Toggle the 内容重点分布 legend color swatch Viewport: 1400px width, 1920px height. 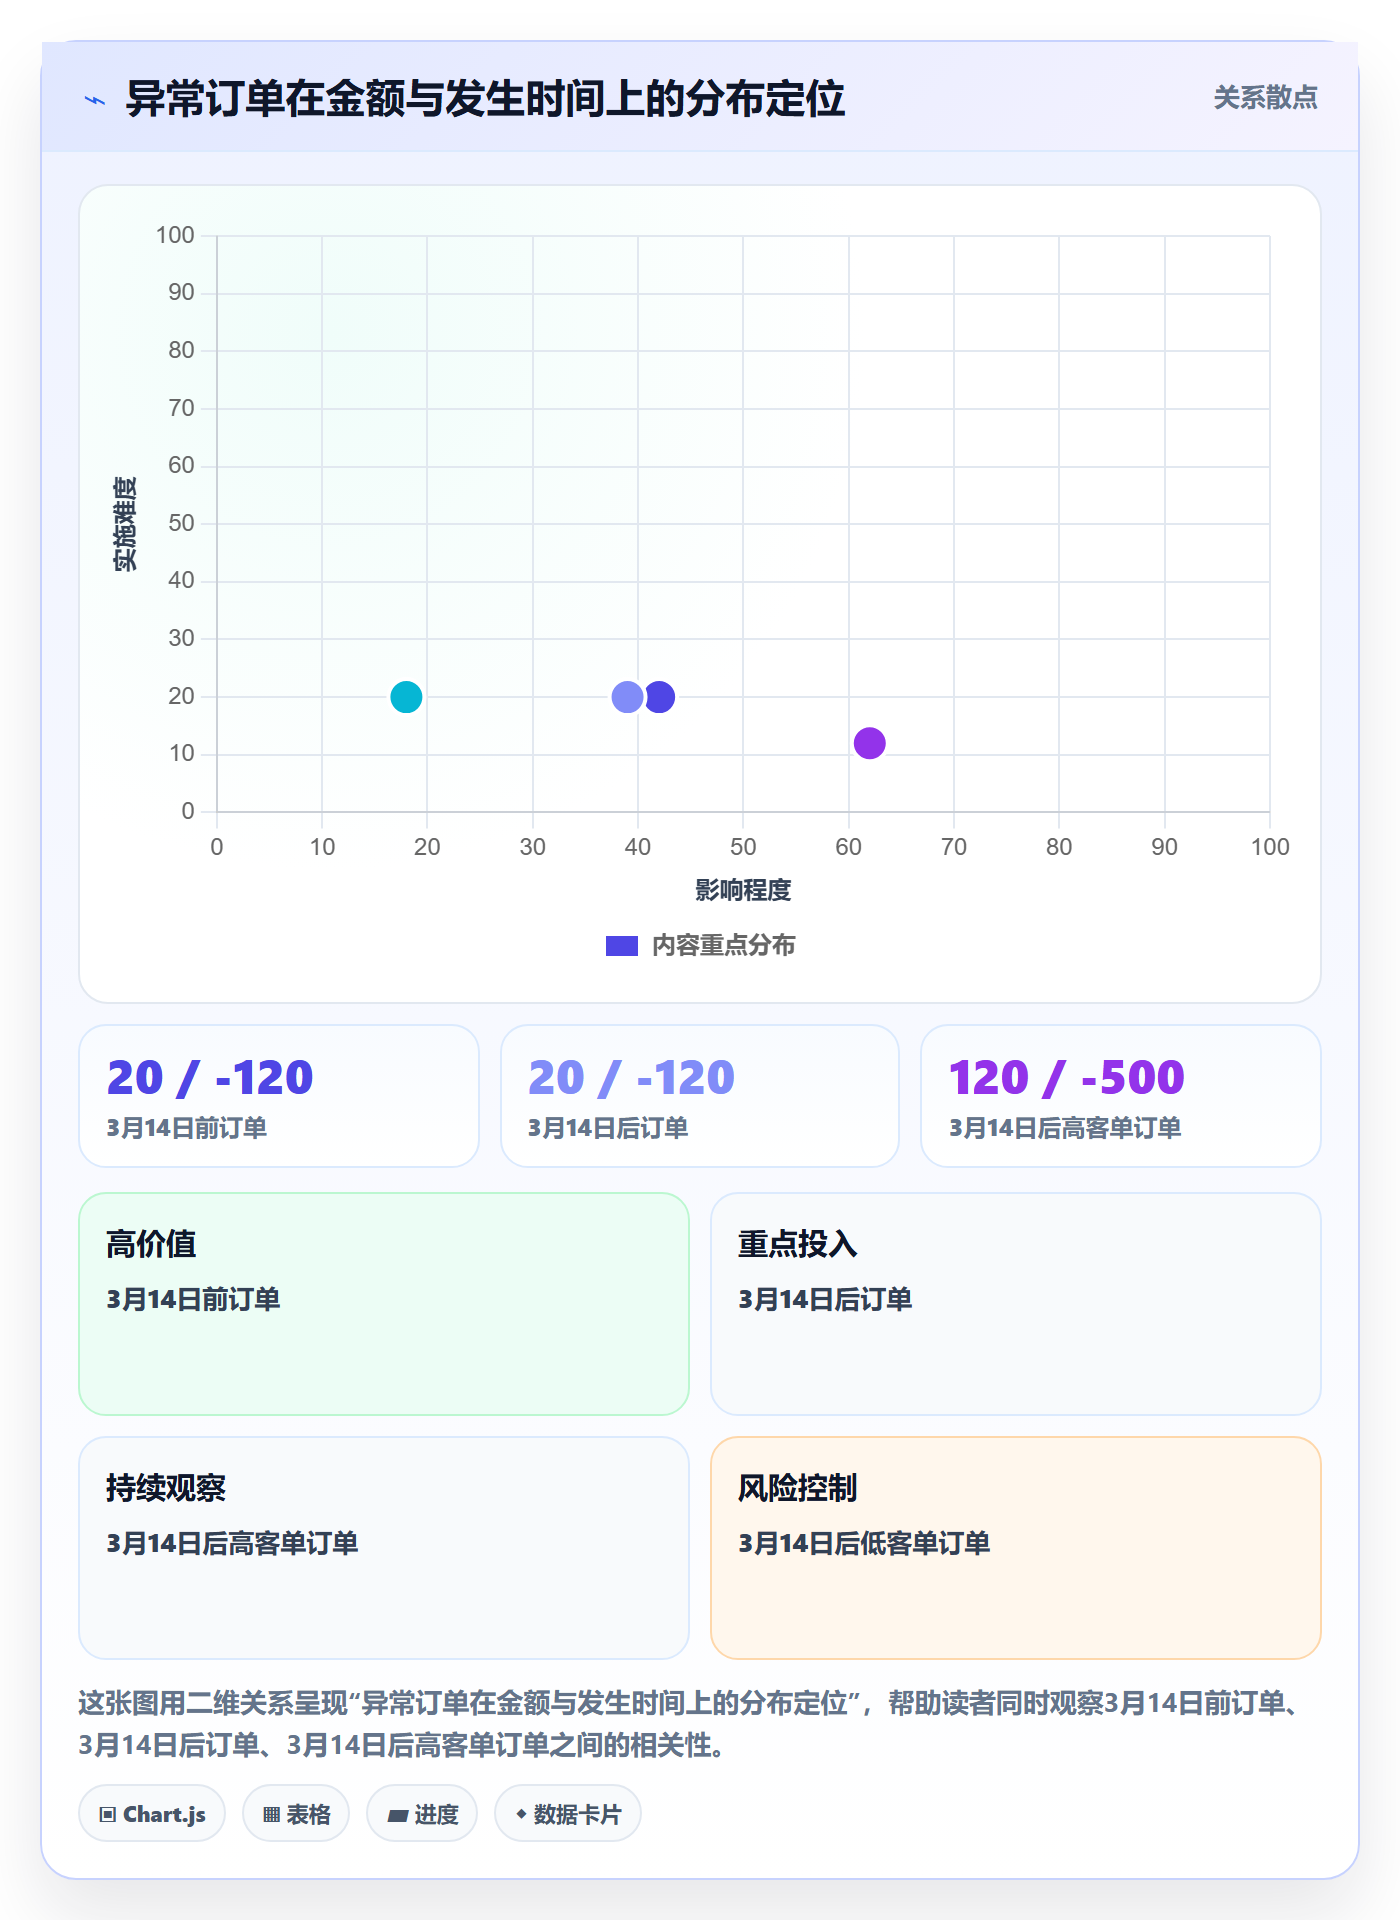(622, 946)
